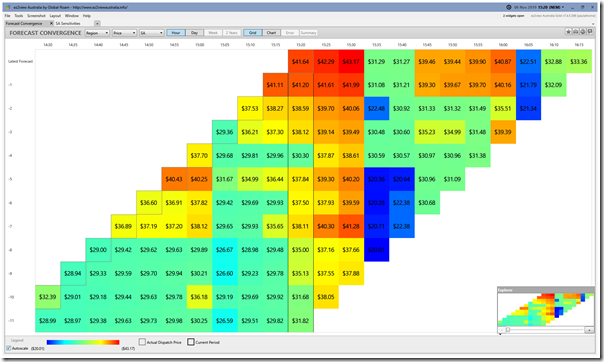This screenshot has width=604, height=362.
Task: Click the print icon in widget toolbar
Action: click(575, 32)
